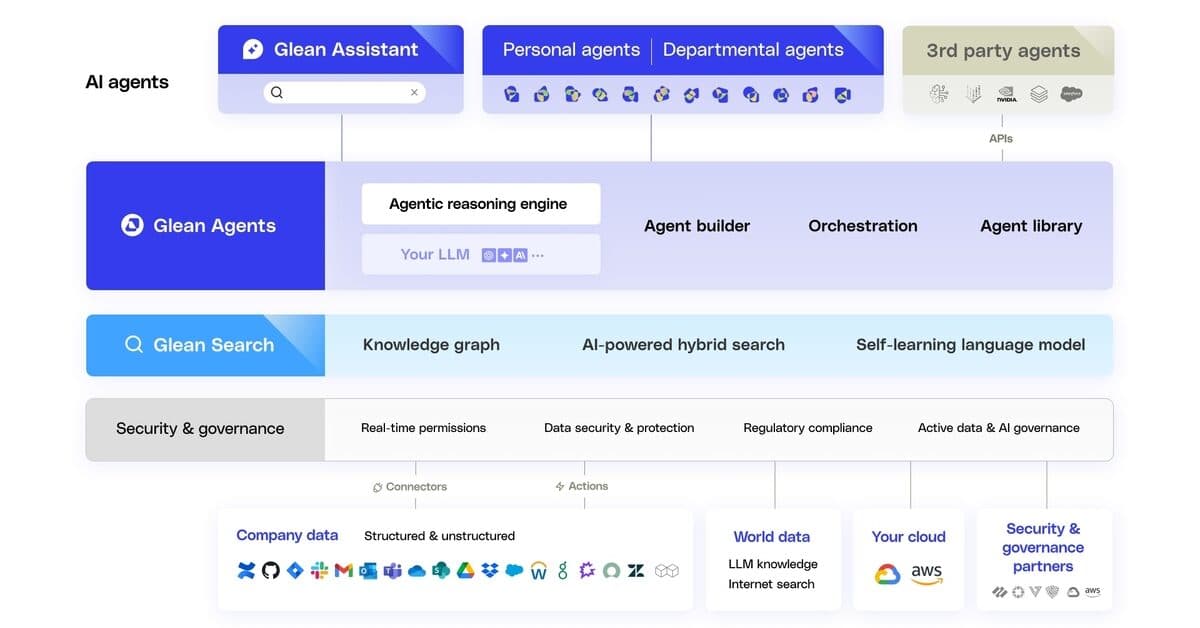1200x628 pixels.
Task: Click the SharePoint icon
Action: [x=441, y=570]
